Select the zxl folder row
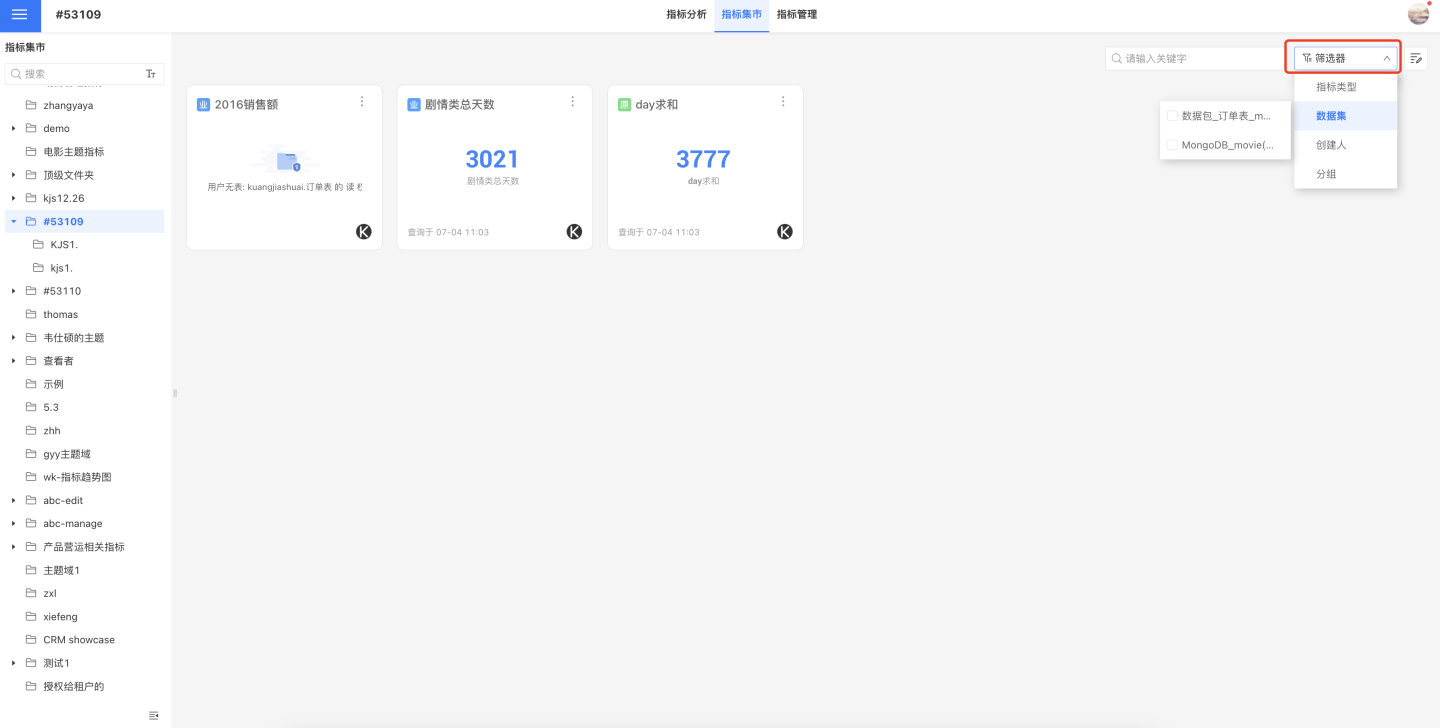This screenshot has width=1440, height=728. point(85,593)
